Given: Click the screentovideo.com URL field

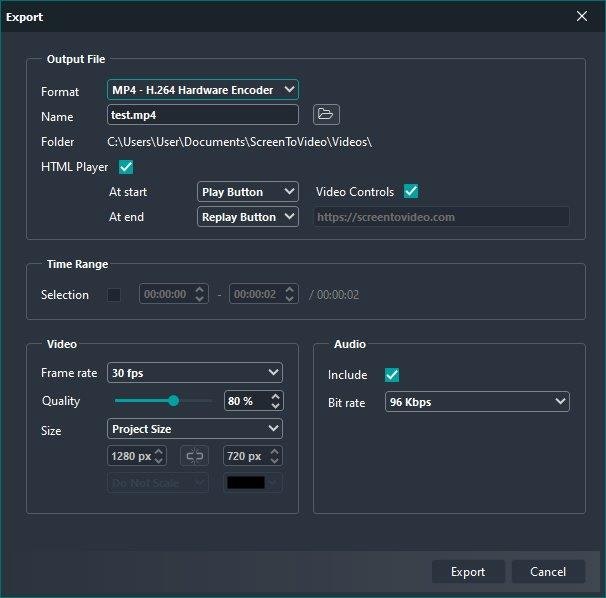Looking at the screenshot, I should click(x=441, y=217).
